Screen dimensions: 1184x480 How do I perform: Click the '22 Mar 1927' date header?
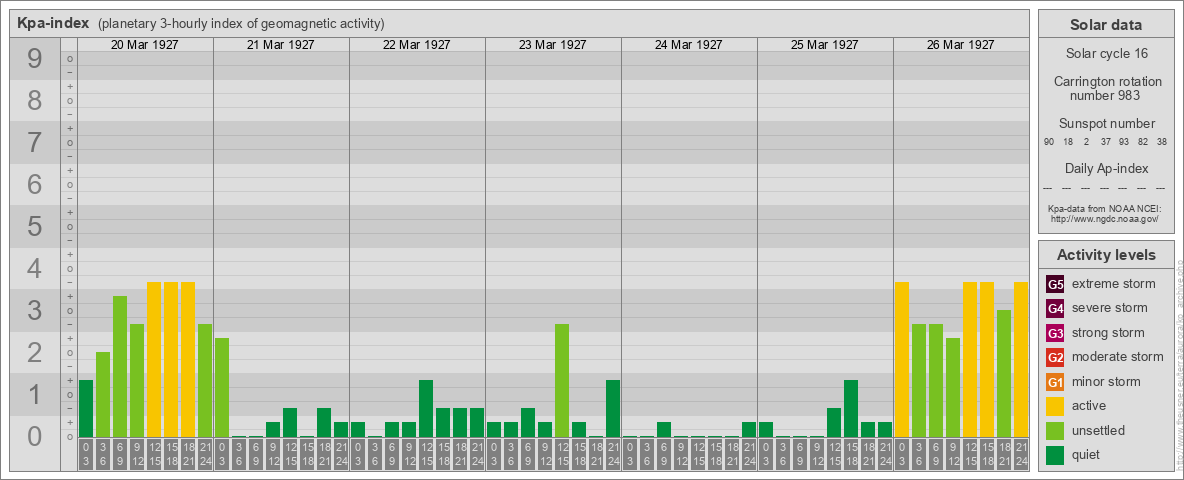417,45
